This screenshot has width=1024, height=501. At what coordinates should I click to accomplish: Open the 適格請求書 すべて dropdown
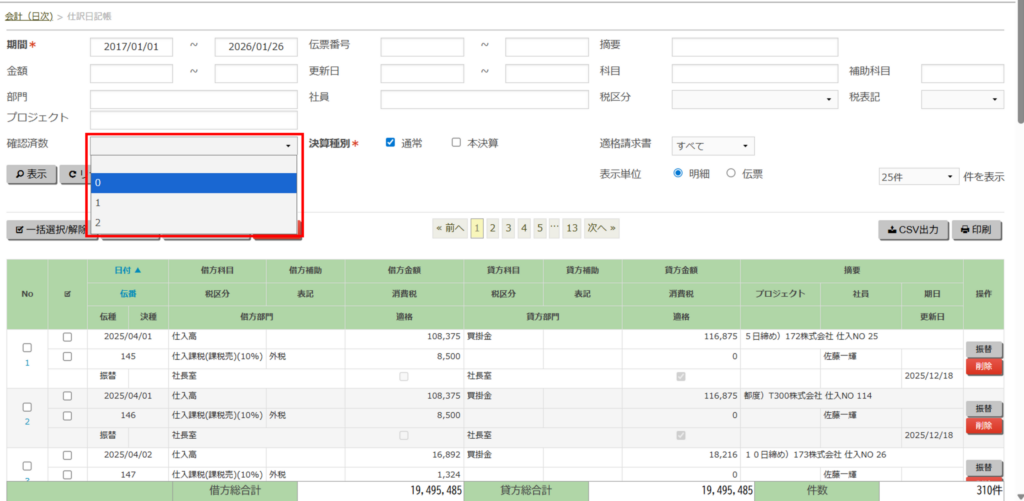point(712,146)
